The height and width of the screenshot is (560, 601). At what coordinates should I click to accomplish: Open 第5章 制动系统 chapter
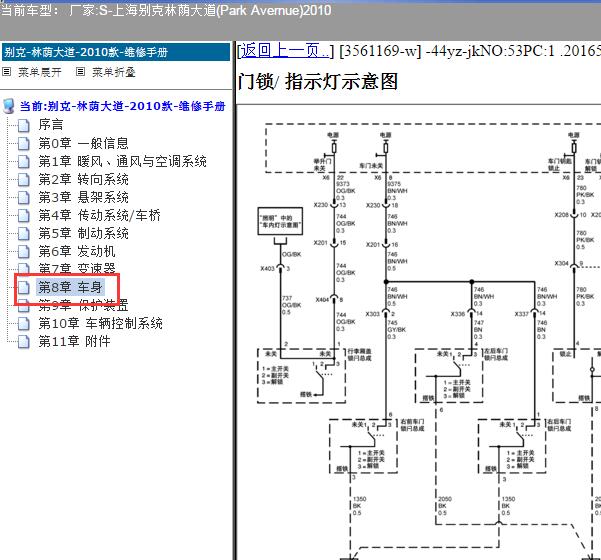click(x=83, y=233)
